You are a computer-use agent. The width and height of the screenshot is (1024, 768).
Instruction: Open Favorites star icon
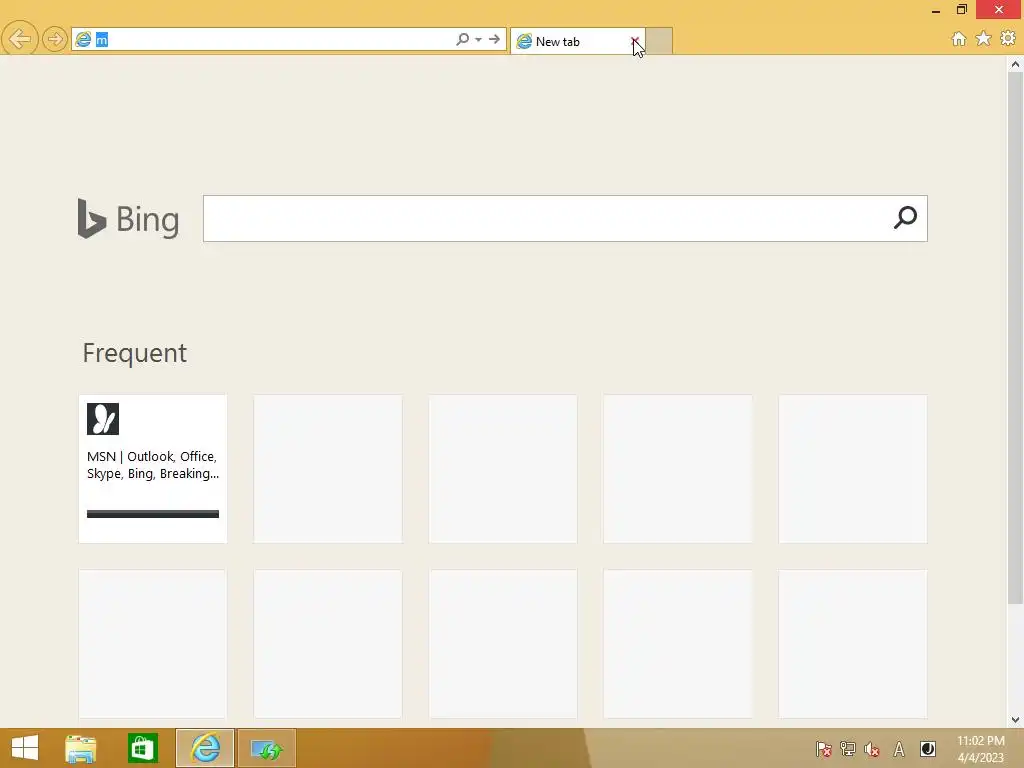coord(983,39)
